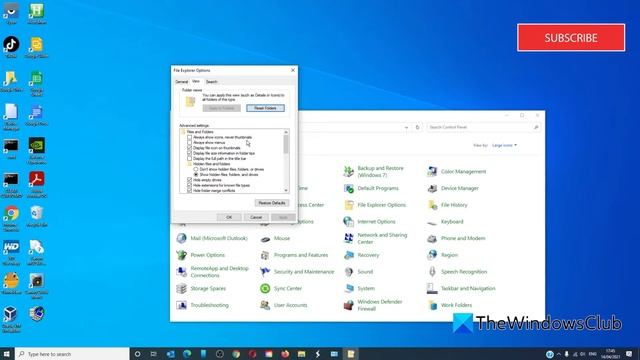Open Mouse settings
Screen dimensions: 640x360
click(275, 238)
